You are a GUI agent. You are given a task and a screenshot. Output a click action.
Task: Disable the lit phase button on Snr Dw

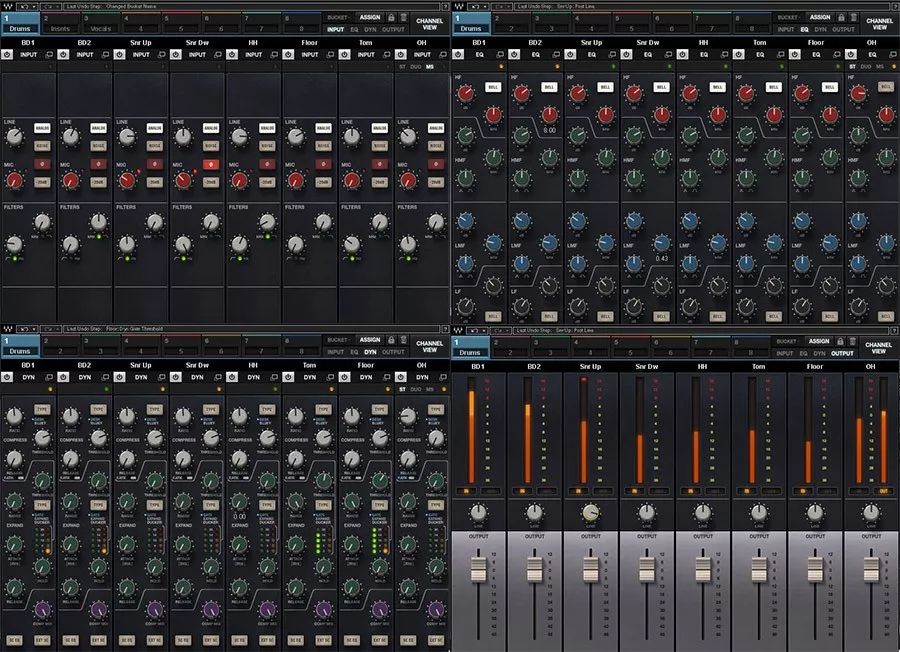[x=211, y=165]
